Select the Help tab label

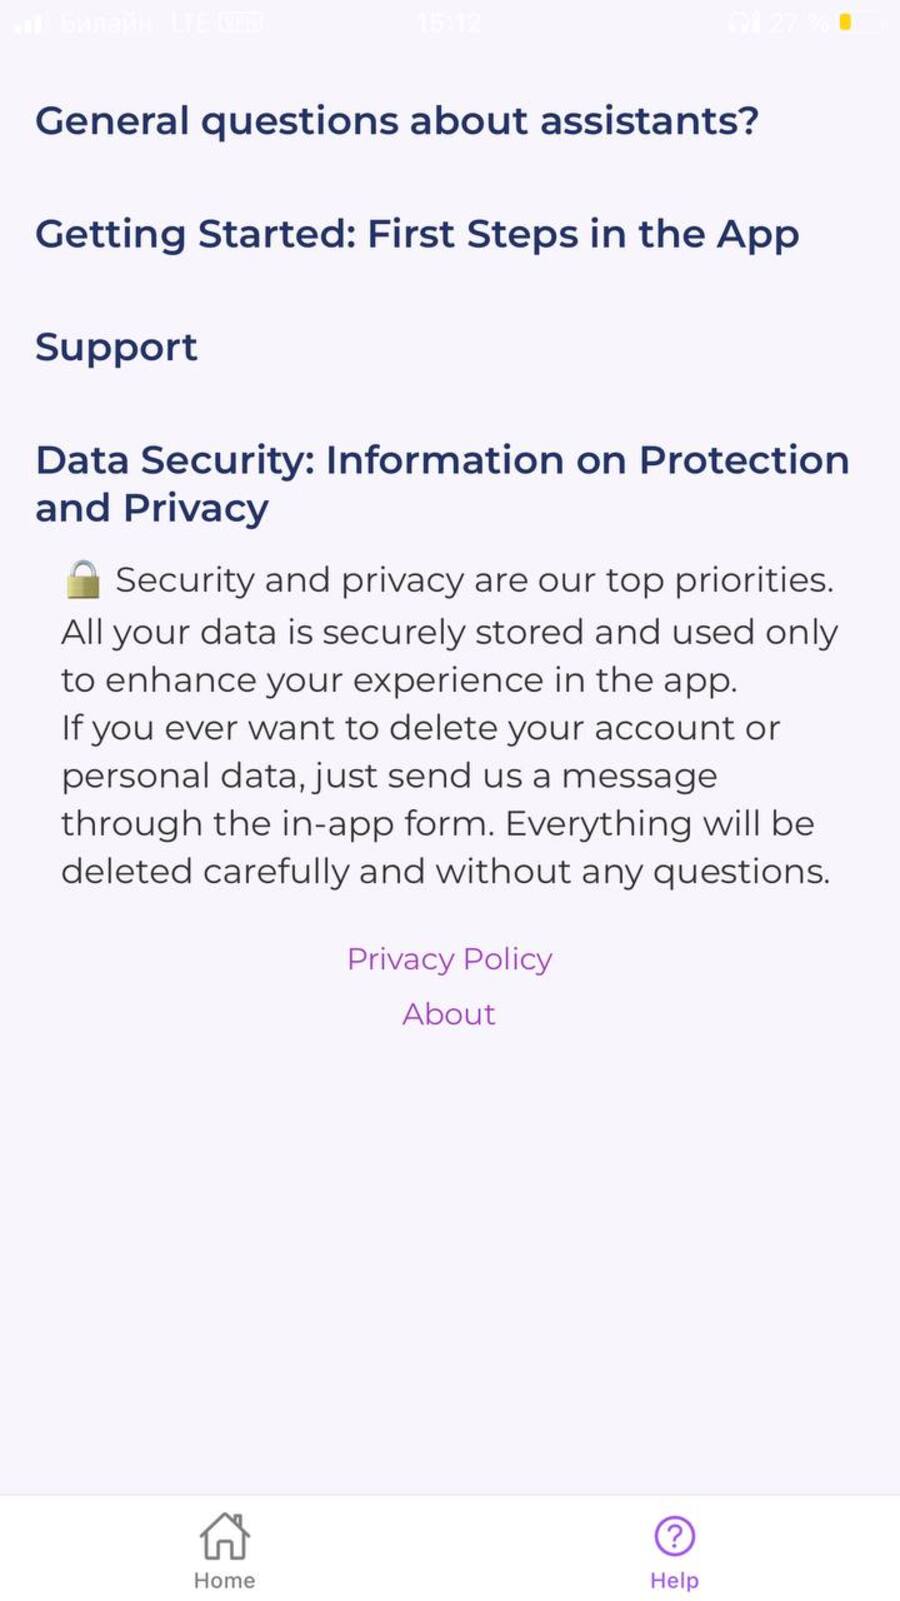[x=674, y=1580]
